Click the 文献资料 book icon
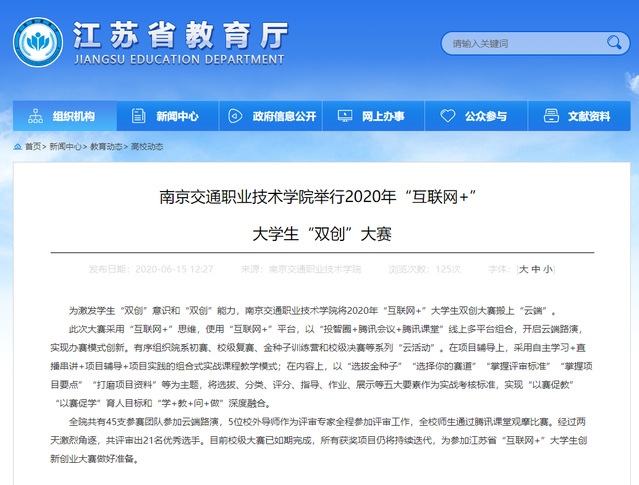The width and height of the screenshot is (639, 485). 549,116
